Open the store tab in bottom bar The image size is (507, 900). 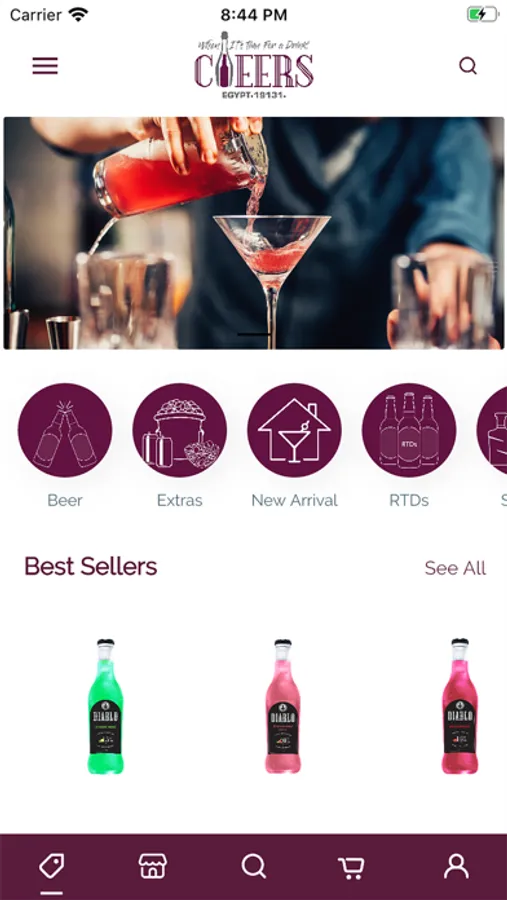153,866
